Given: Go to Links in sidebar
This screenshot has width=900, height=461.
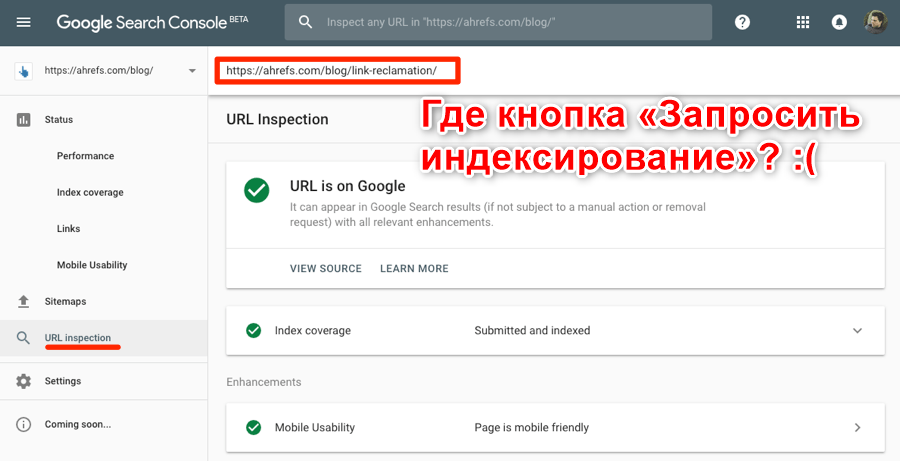Looking at the screenshot, I should click(x=69, y=229).
